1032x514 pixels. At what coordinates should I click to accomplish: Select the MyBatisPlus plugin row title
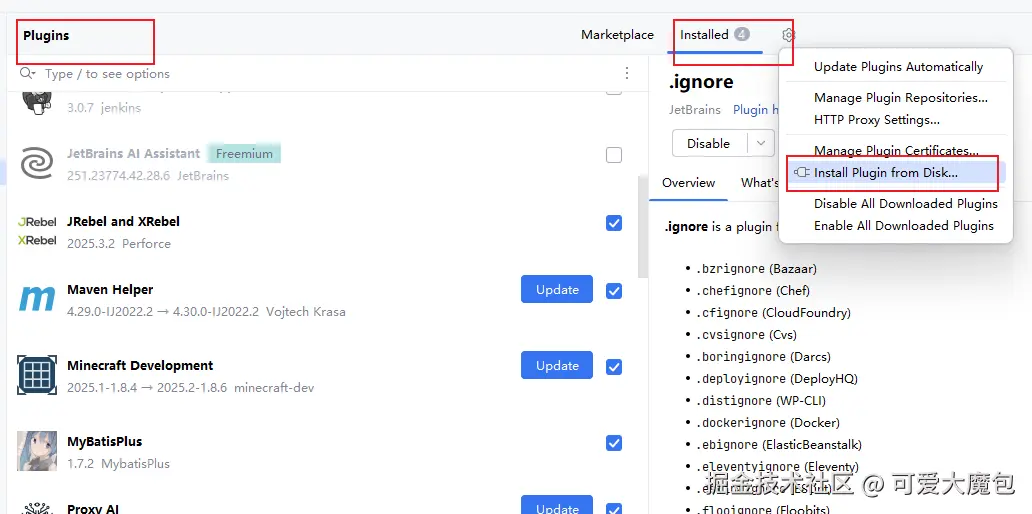click(x=105, y=442)
